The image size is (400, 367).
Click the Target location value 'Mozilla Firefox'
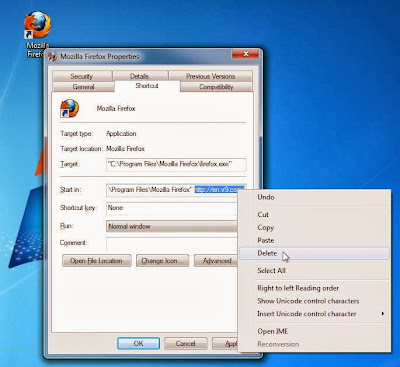click(x=125, y=149)
